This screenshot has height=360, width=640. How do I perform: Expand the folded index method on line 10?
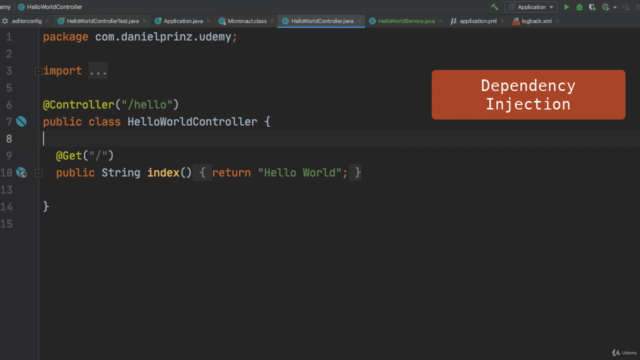click(x=39, y=173)
